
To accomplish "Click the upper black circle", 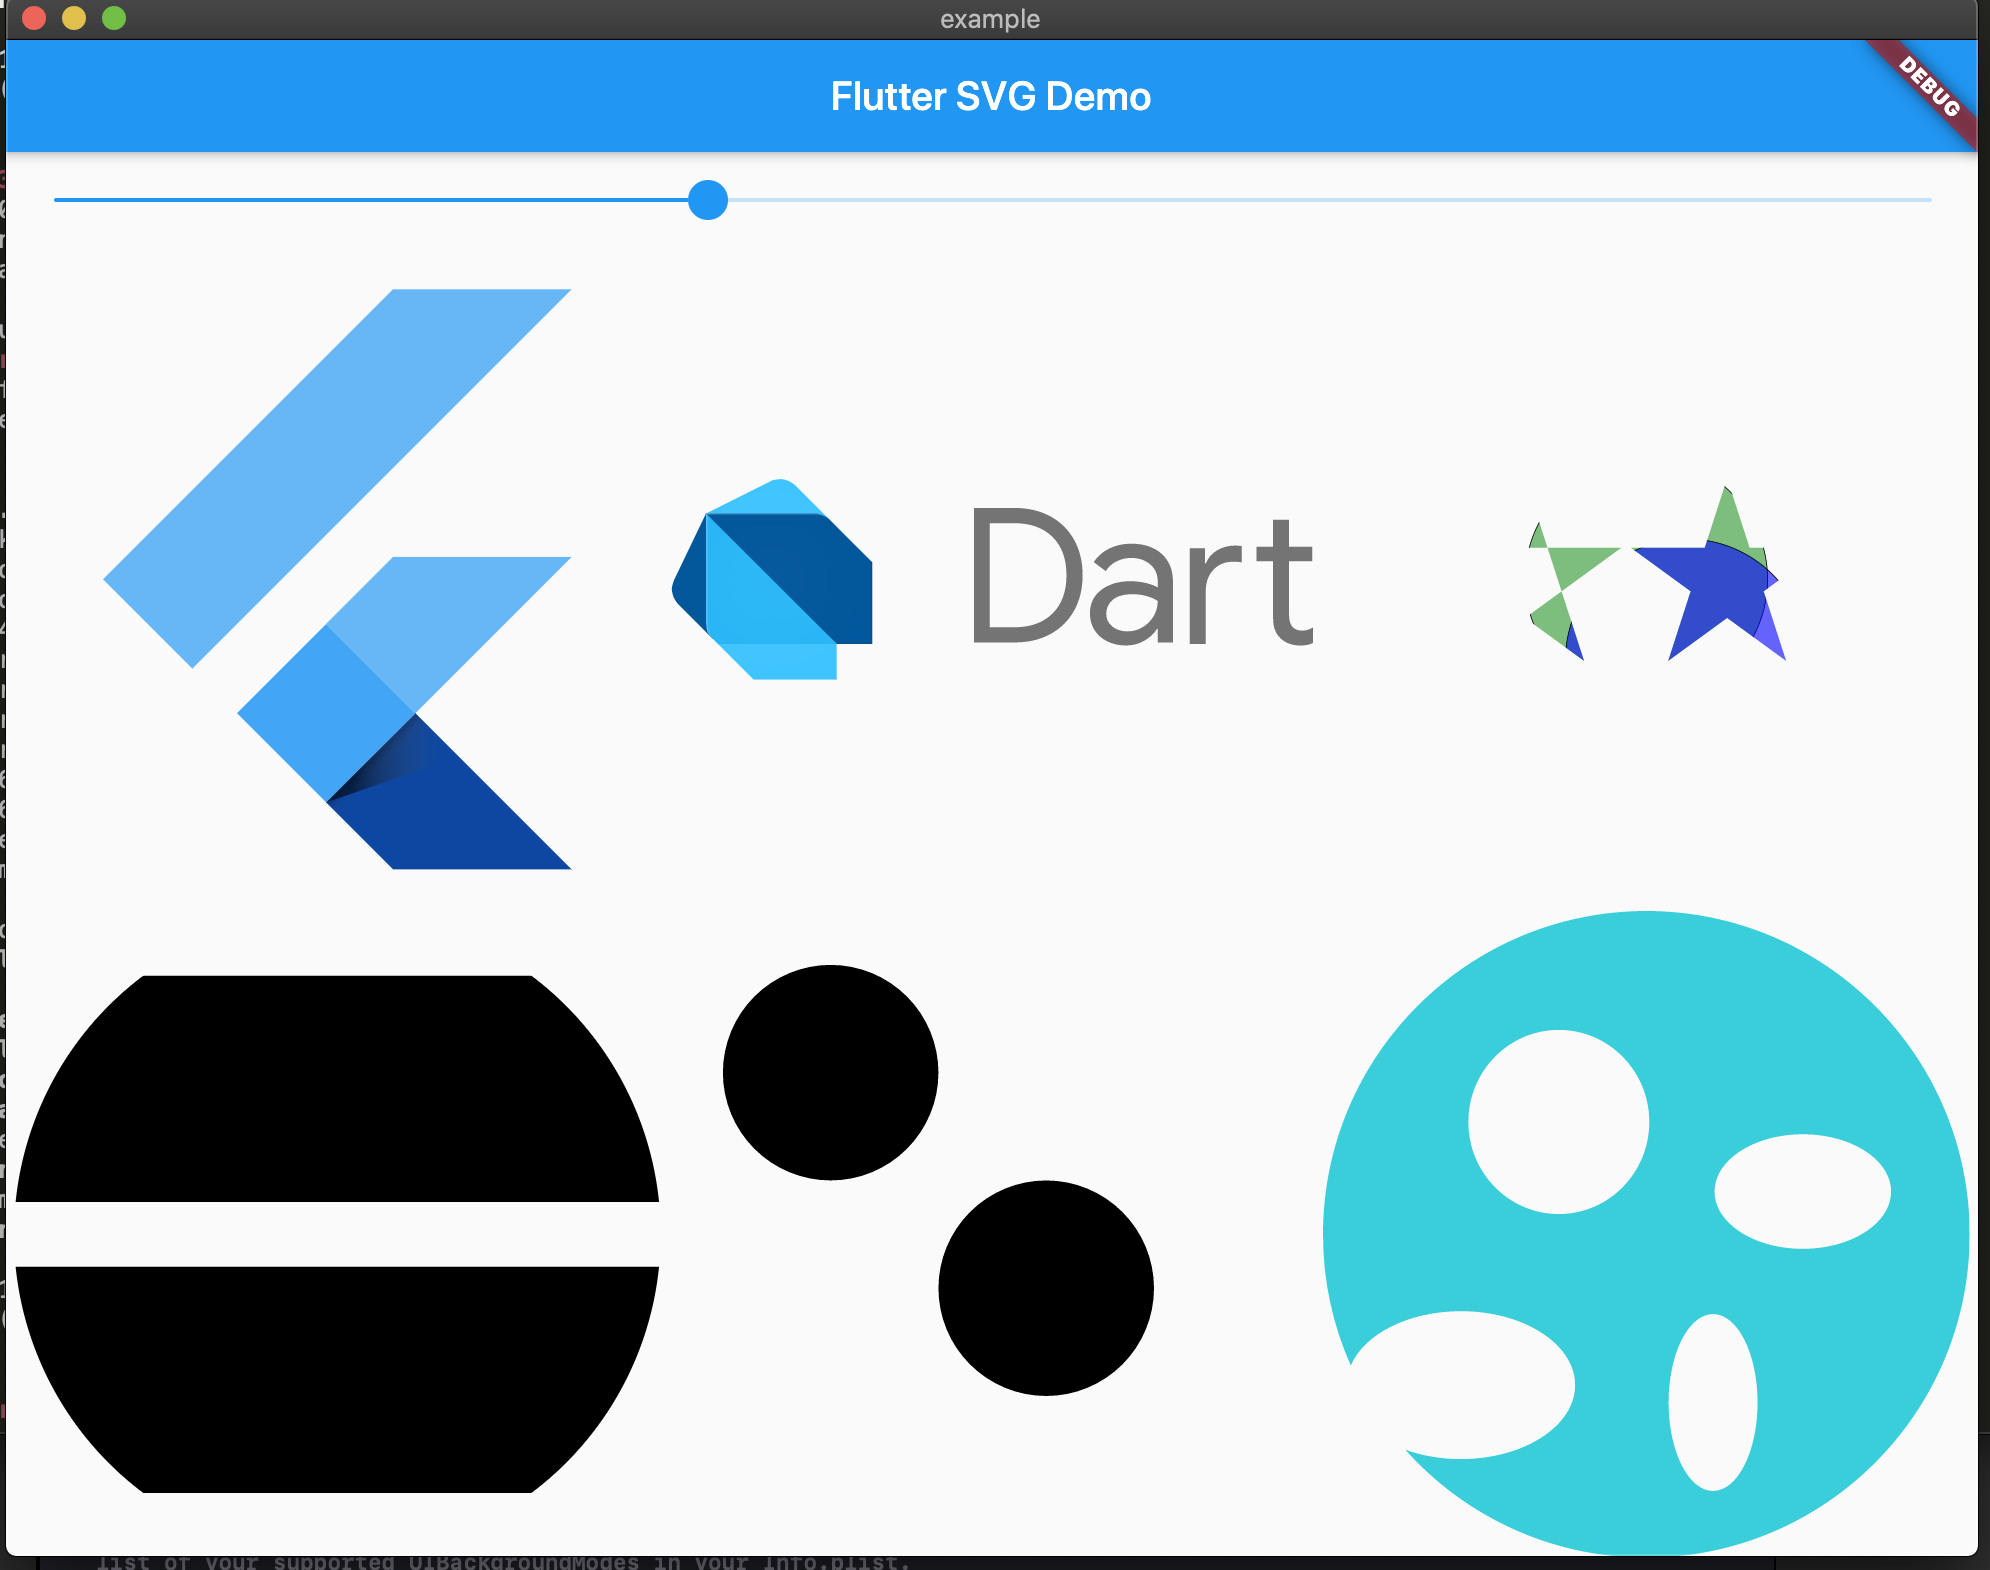I will click(x=830, y=1072).
